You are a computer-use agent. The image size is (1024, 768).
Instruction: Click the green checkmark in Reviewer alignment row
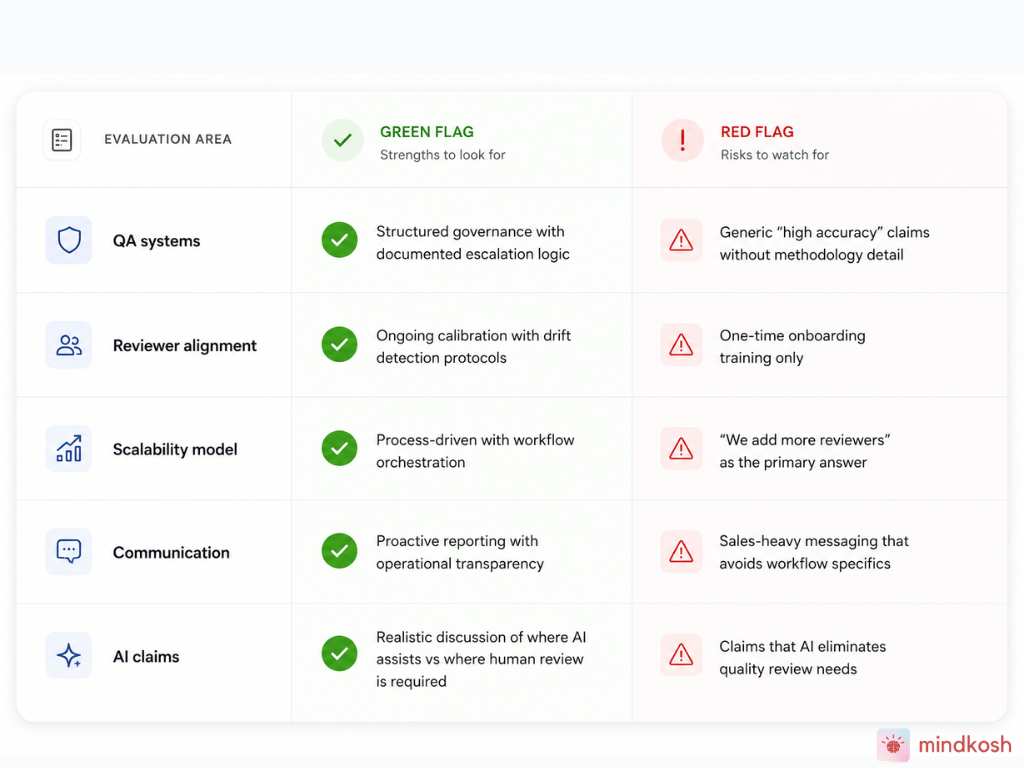[x=340, y=344]
